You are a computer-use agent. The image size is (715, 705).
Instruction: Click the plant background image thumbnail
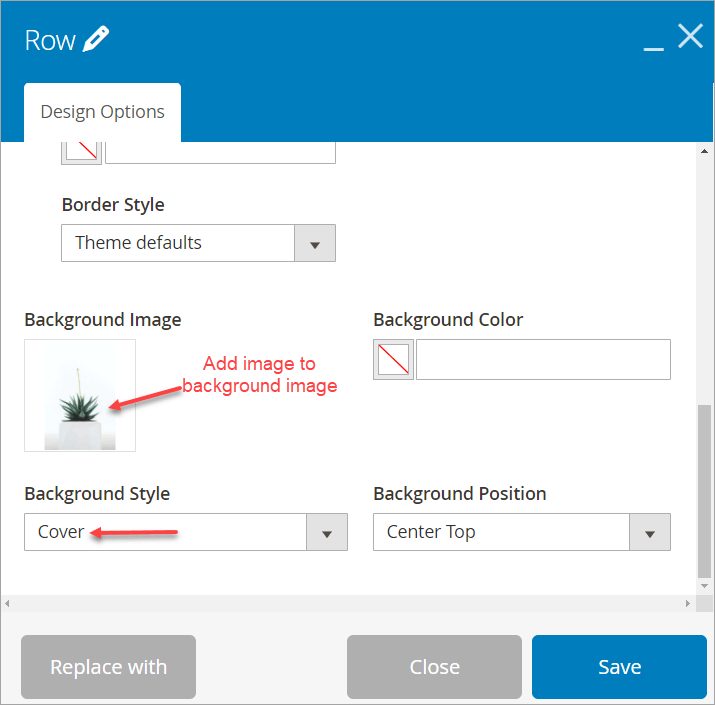[x=80, y=395]
